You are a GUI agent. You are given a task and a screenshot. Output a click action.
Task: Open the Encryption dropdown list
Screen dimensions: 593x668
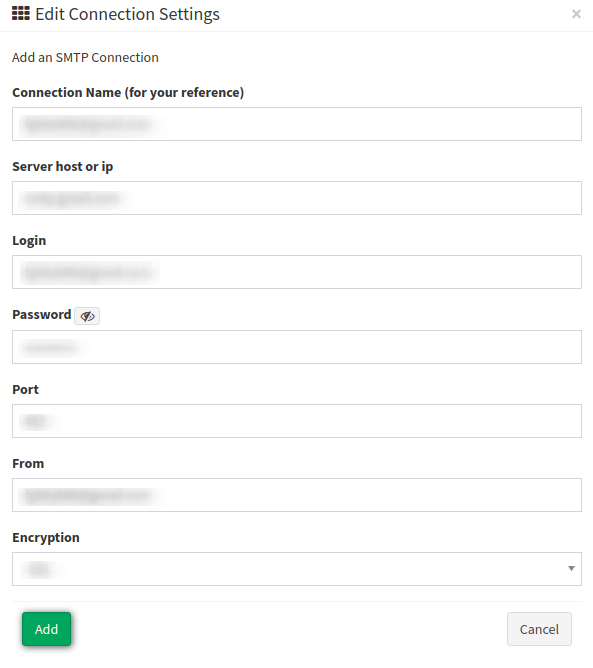click(296, 569)
